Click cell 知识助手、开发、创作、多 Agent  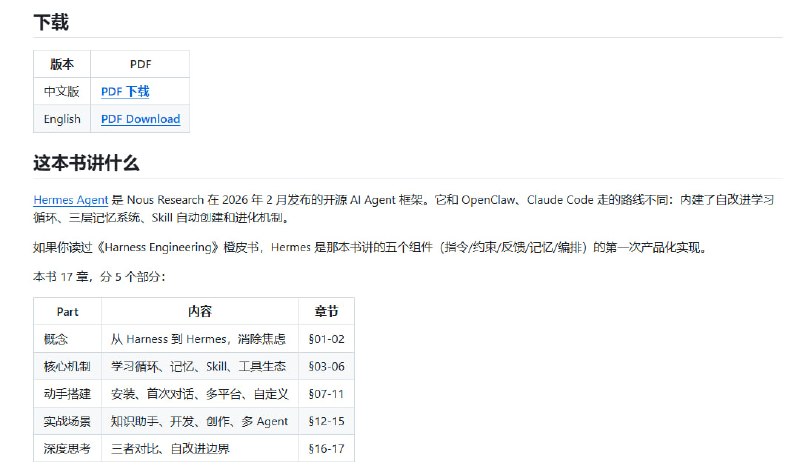click(199, 421)
